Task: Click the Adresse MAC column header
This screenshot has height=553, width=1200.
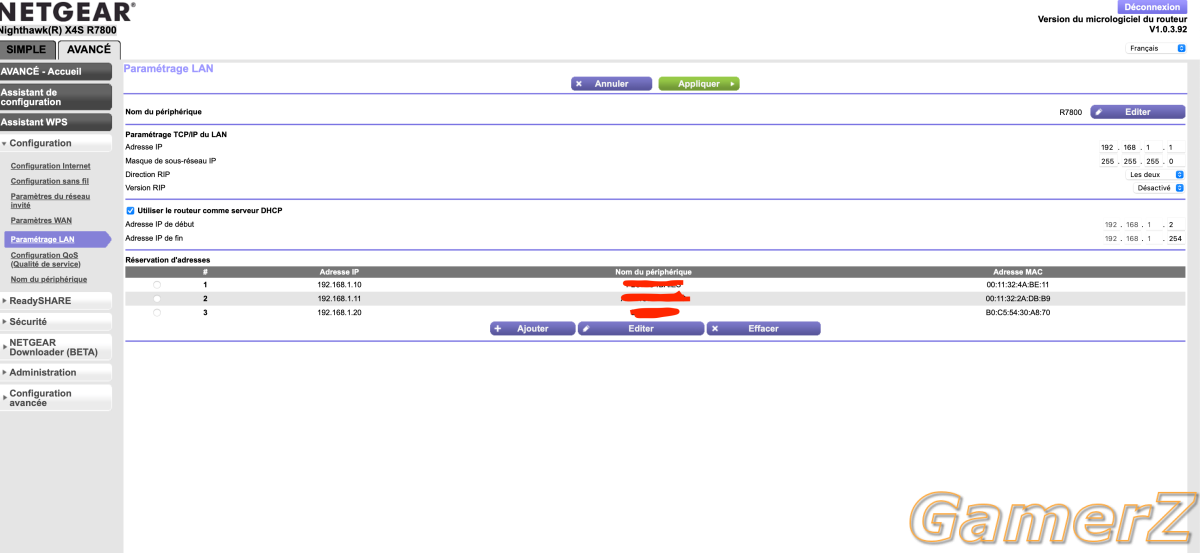Action: click(1017, 272)
